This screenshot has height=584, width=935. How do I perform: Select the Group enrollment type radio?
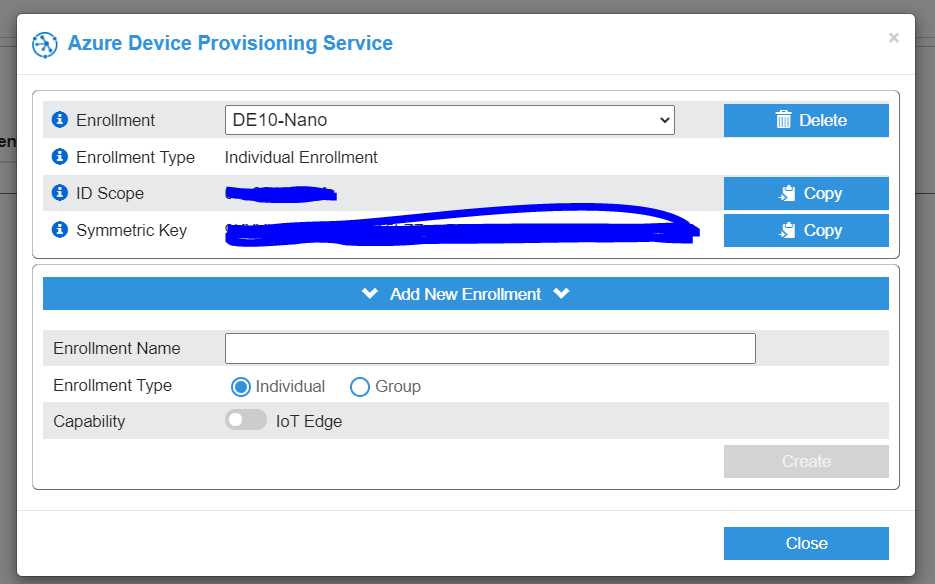360,387
